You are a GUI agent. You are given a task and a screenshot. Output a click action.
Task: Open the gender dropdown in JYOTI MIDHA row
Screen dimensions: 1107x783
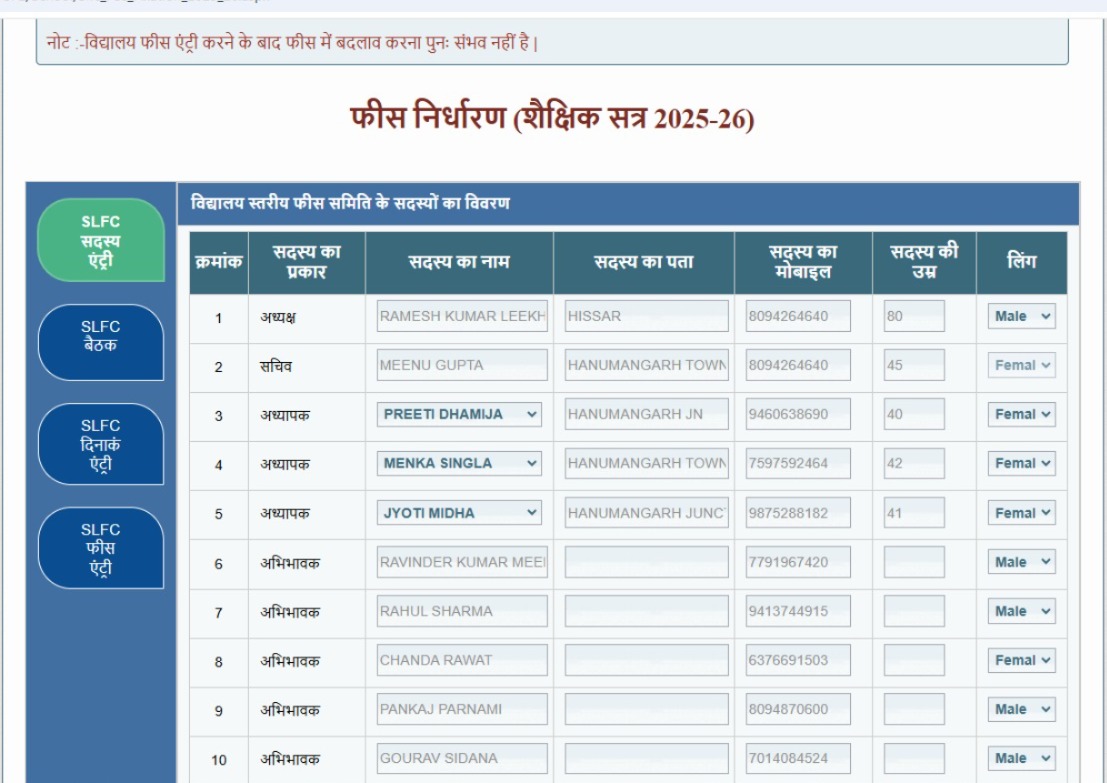(x=1022, y=513)
